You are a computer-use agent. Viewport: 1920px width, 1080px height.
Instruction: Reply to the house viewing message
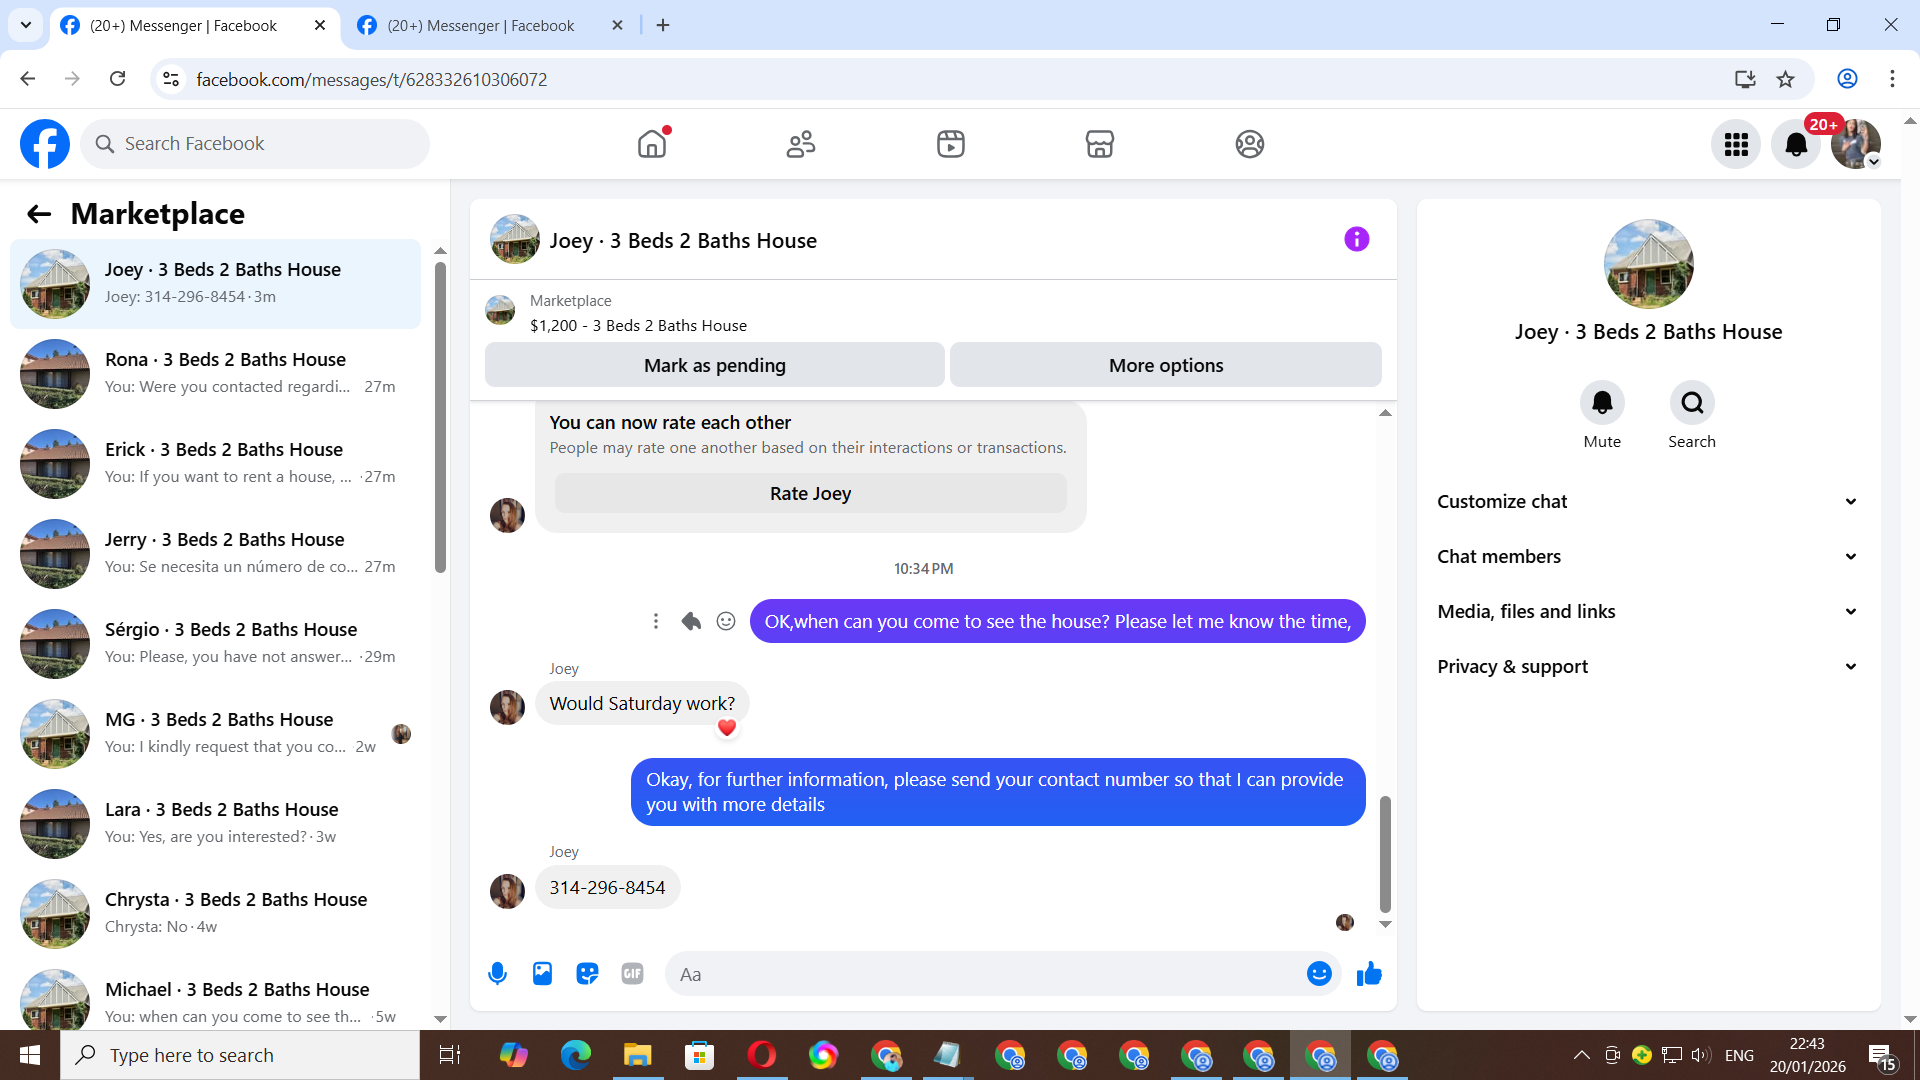pyautogui.click(x=691, y=621)
